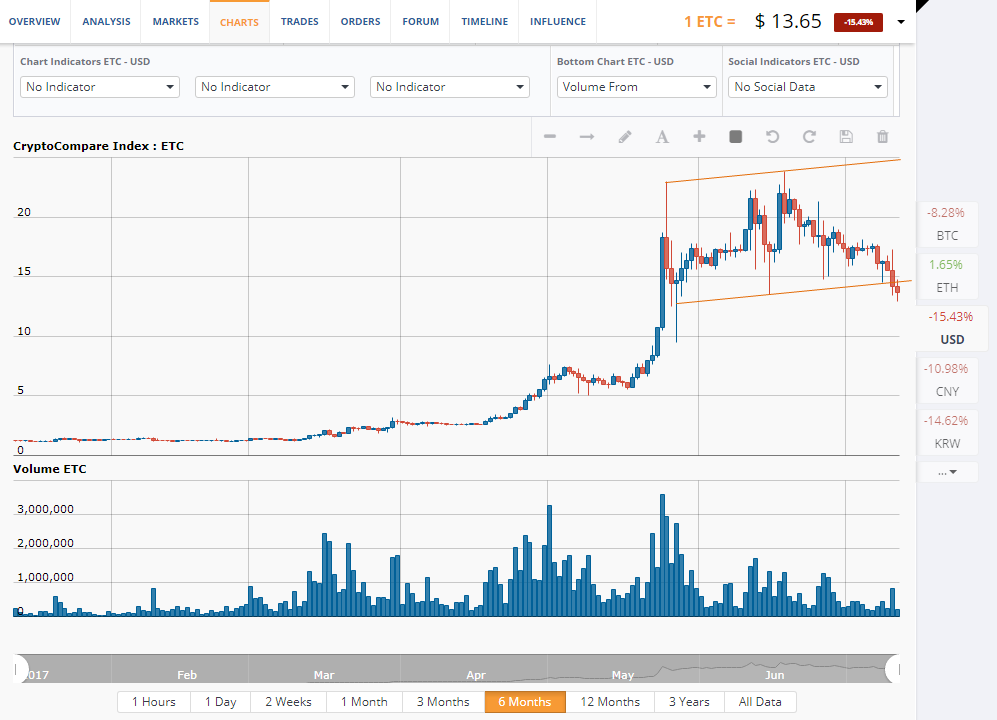Switch to the ANALYSIS tab

[106, 21]
